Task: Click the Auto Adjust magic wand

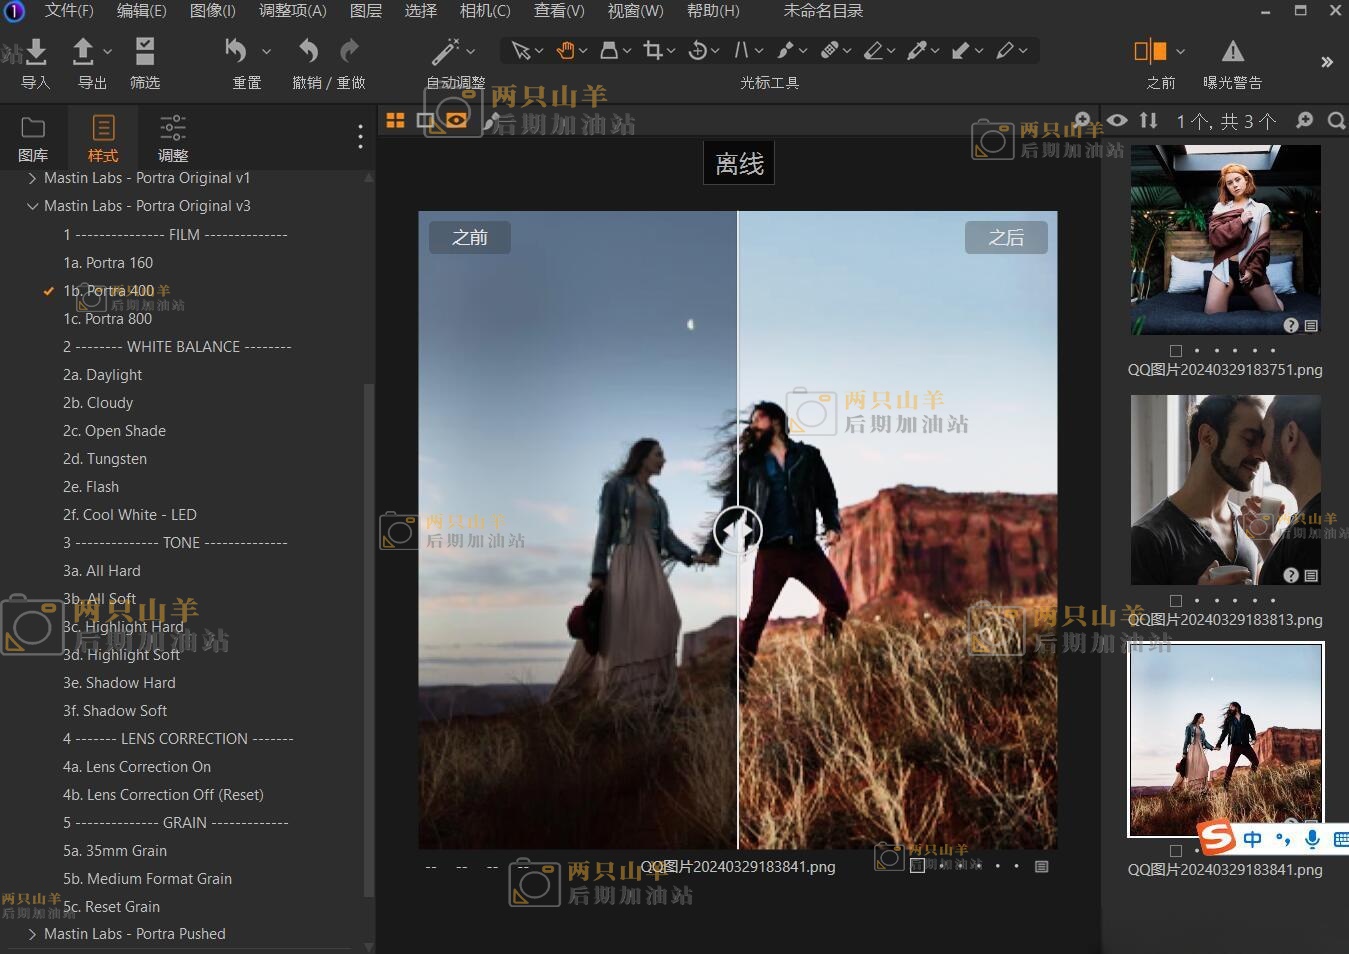Action: pyautogui.click(x=445, y=51)
